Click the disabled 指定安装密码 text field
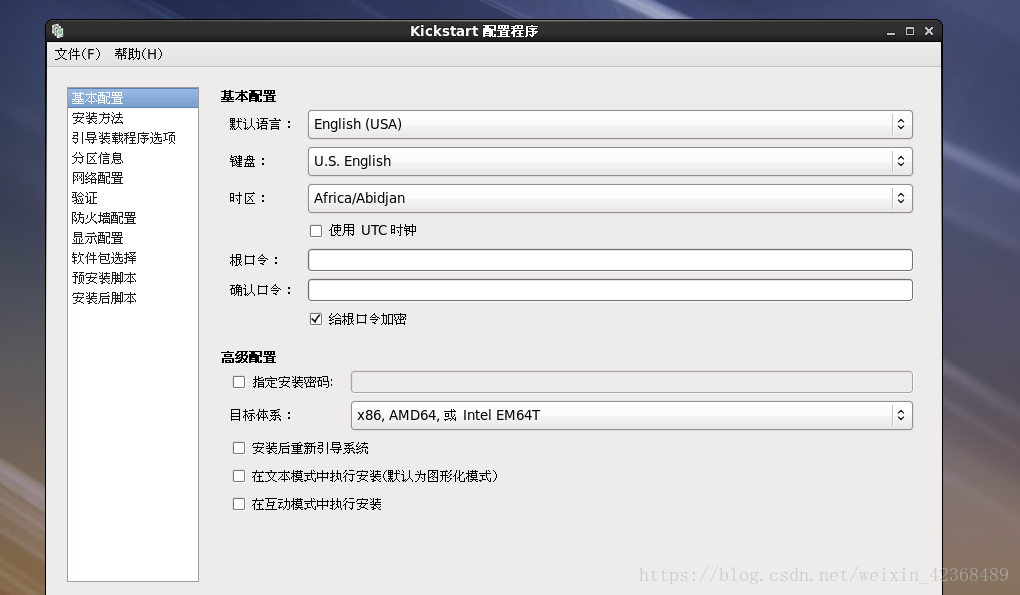 632,382
